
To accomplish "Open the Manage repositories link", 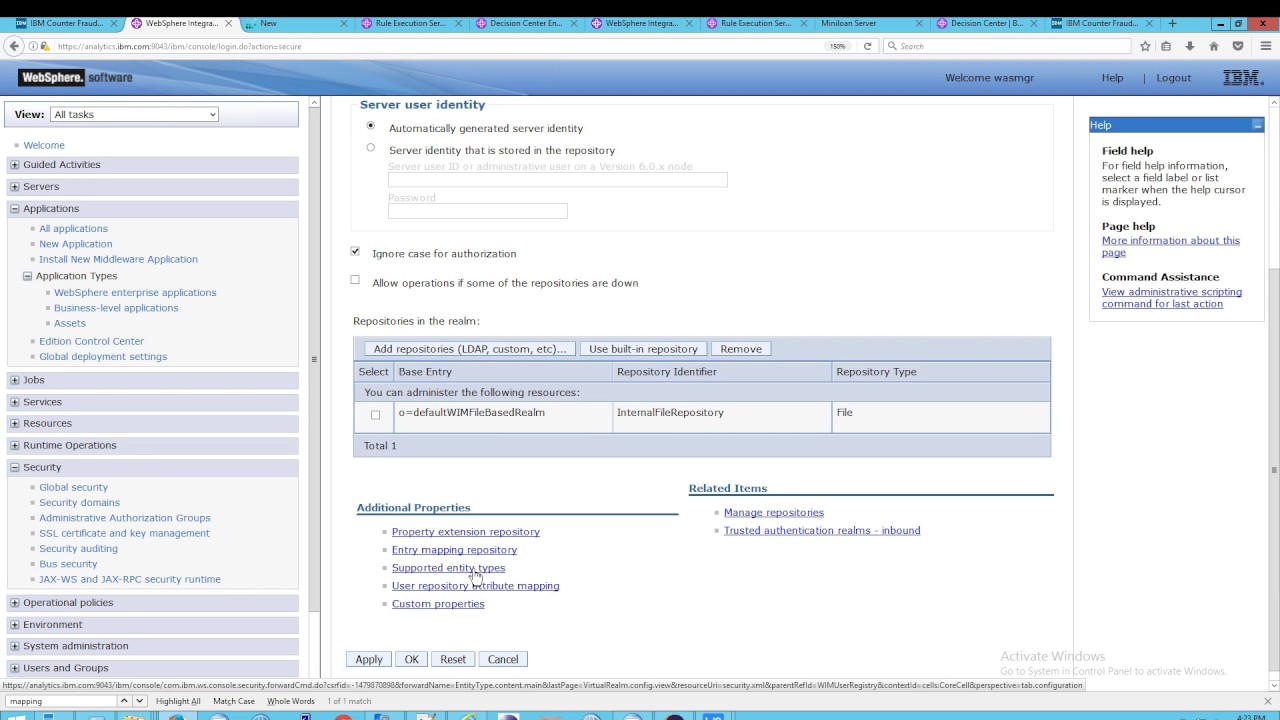I will click(774, 513).
